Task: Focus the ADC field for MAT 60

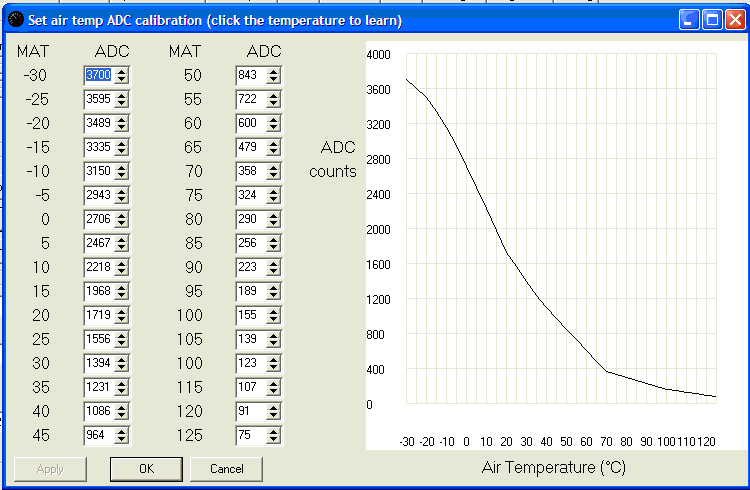Action: point(251,123)
